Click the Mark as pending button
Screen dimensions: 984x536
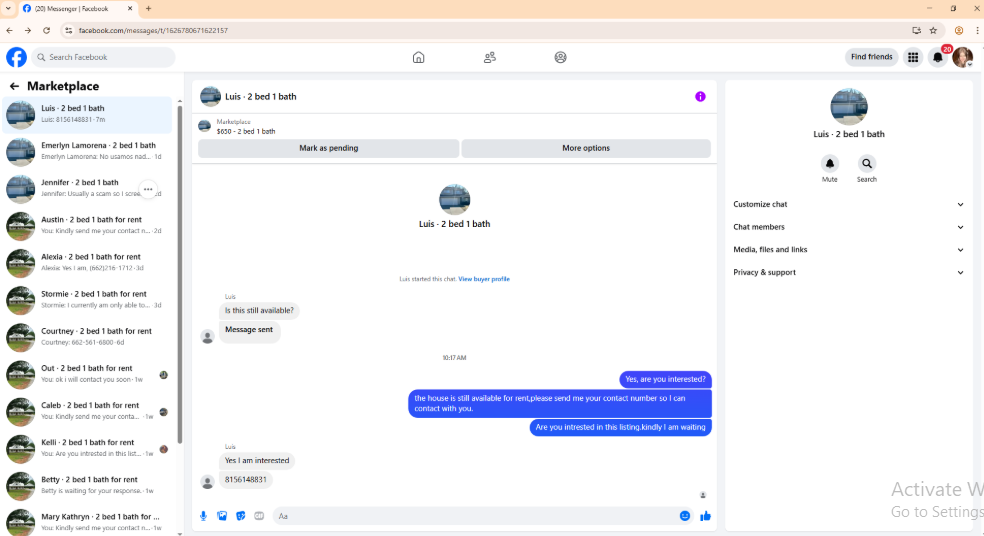click(x=329, y=148)
